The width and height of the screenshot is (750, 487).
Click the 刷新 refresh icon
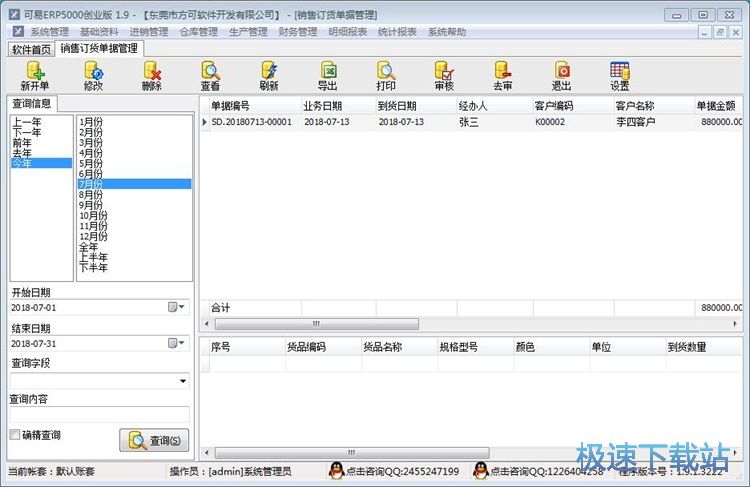click(269, 71)
